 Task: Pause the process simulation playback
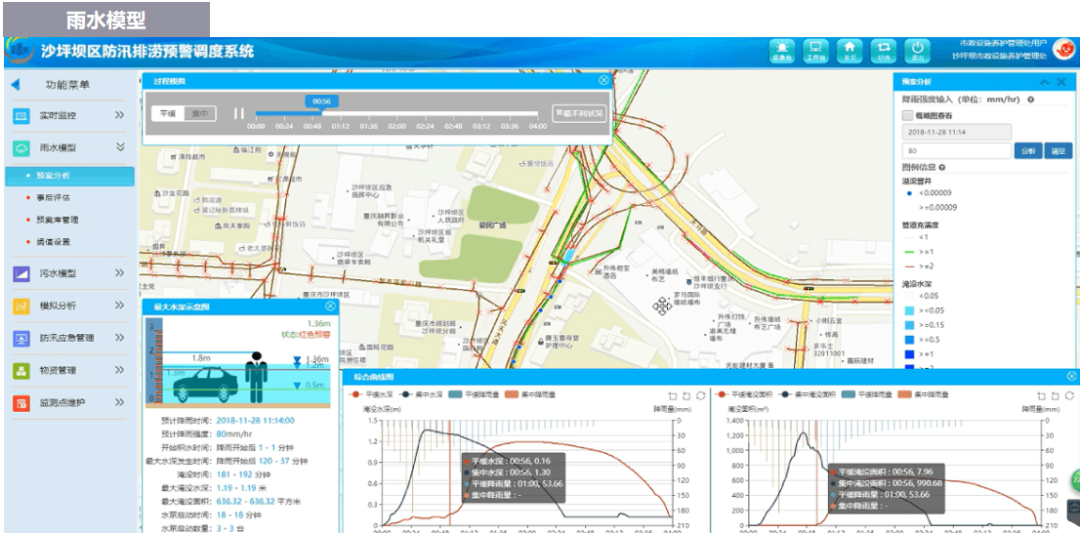pos(239,114)
